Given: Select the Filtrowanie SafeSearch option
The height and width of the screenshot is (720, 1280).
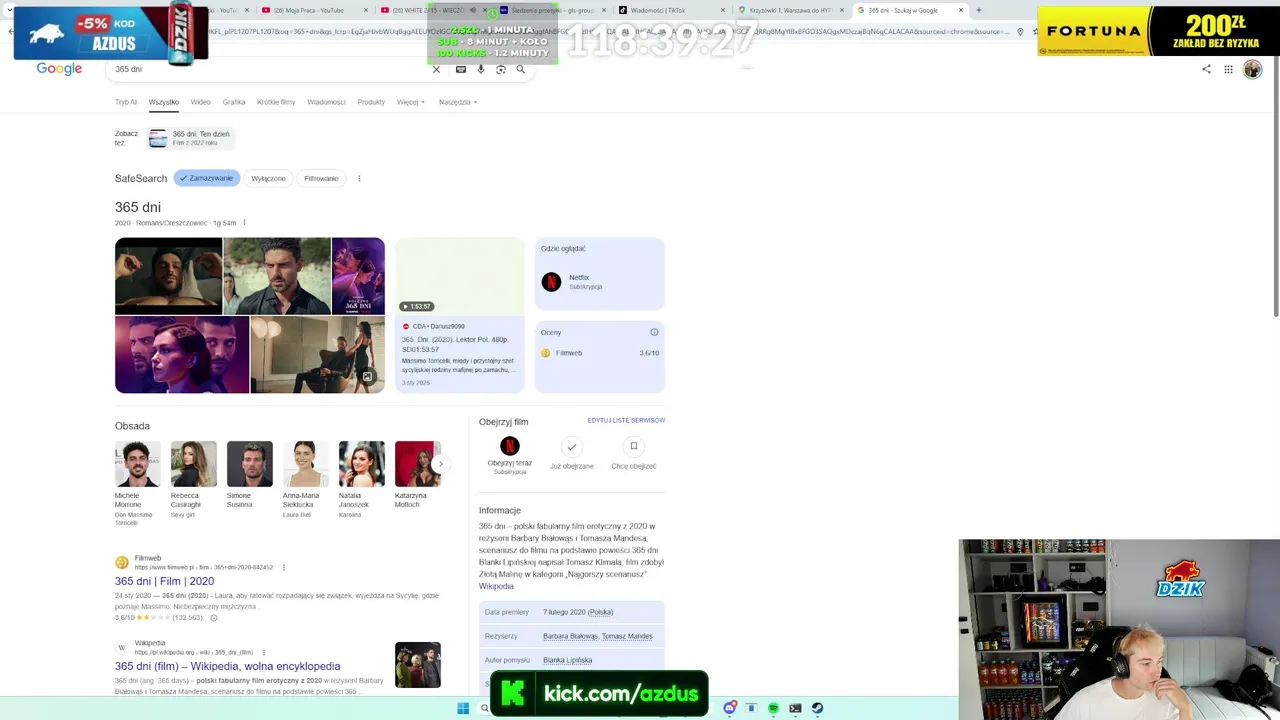Looking at the screenshot, I should [321, 178].
